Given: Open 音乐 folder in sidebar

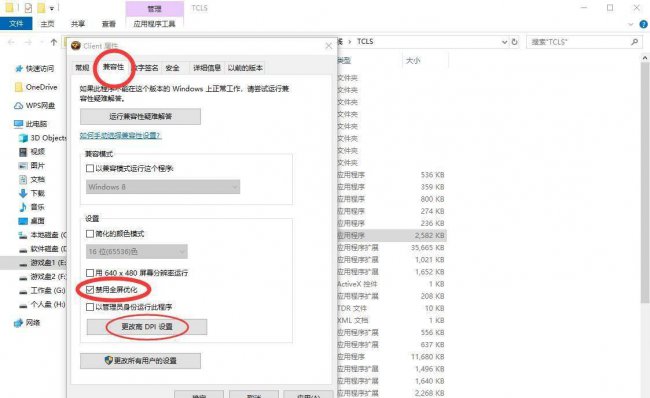Looking at the screenshot, I should 32,207.
